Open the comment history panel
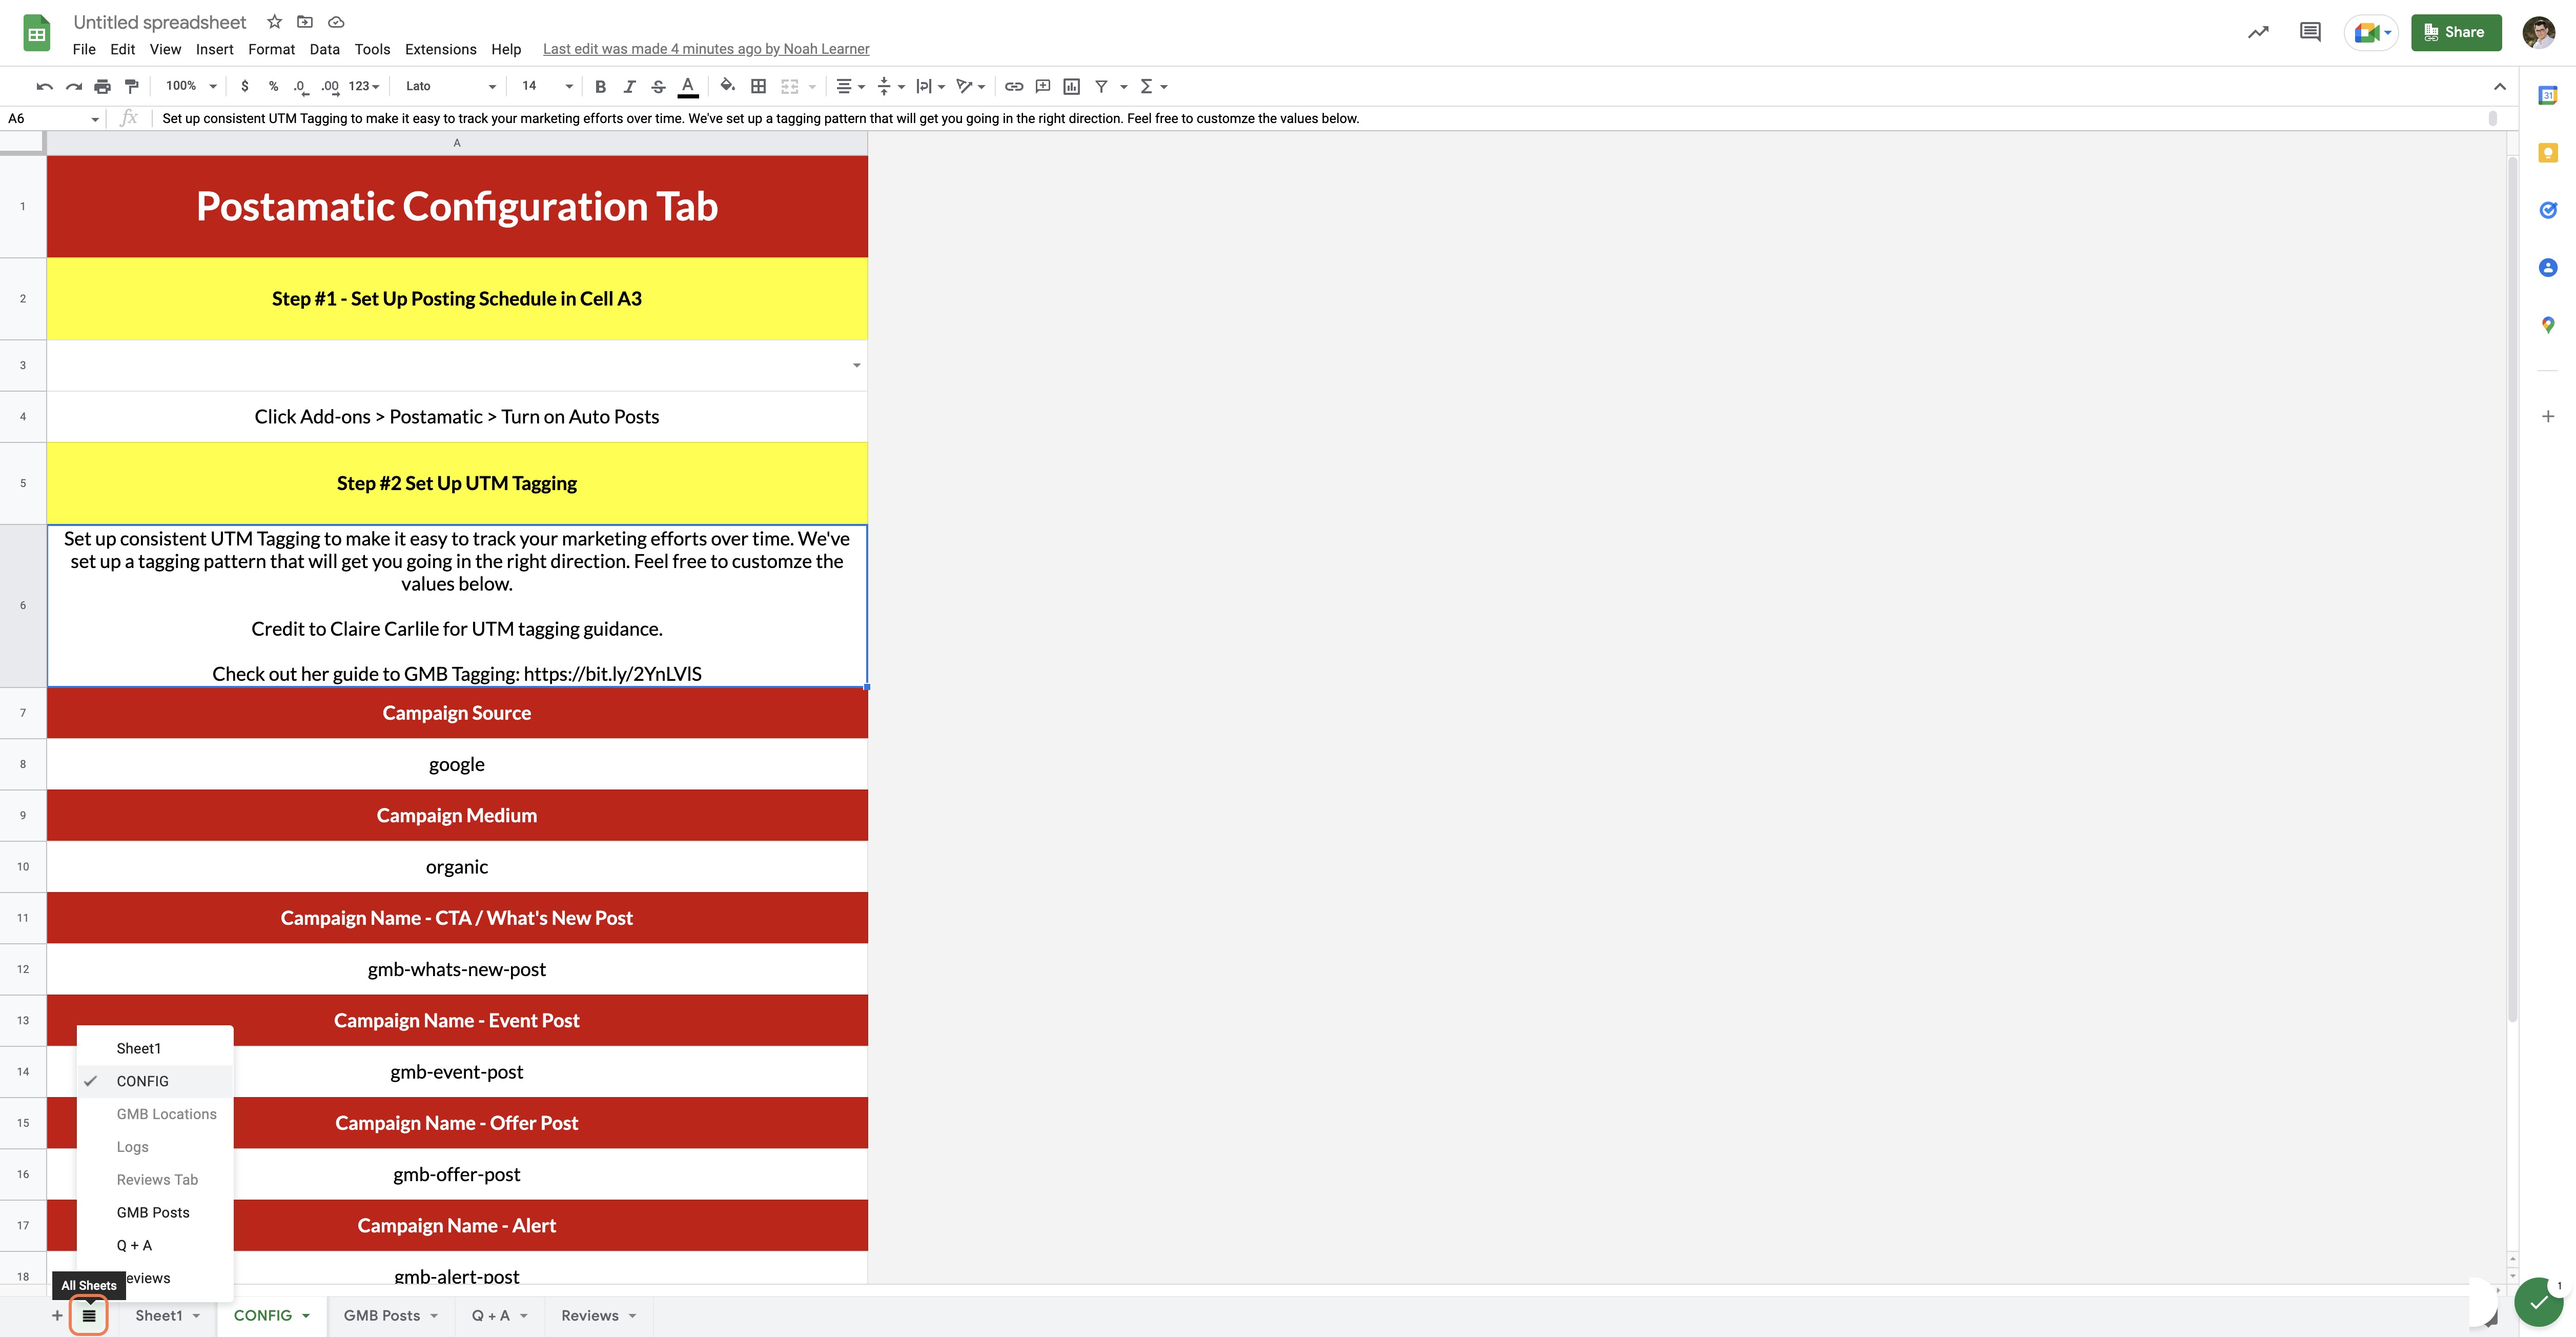Screen dimensions: 2576x1337 click(x=2310, y=32)
